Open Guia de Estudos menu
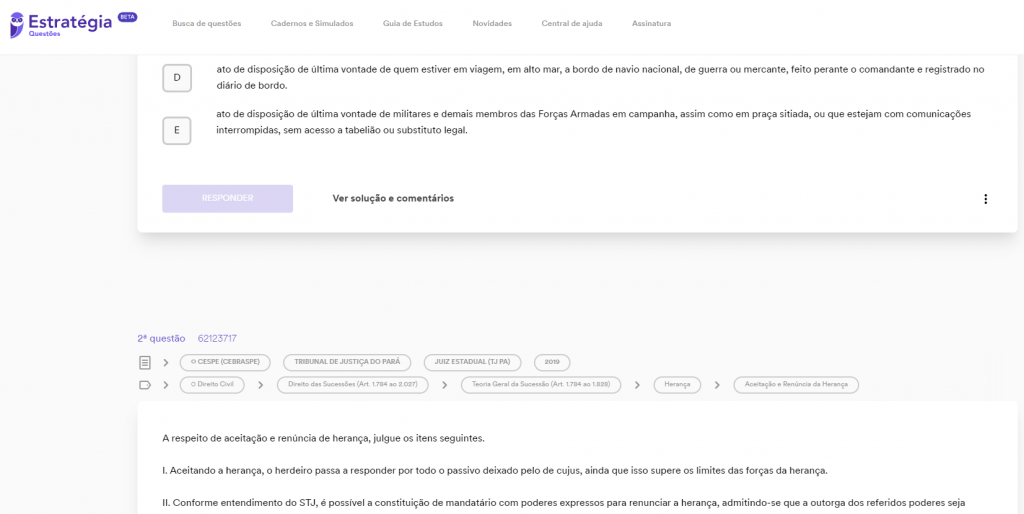1024x514 pixels. pos(413,24)
